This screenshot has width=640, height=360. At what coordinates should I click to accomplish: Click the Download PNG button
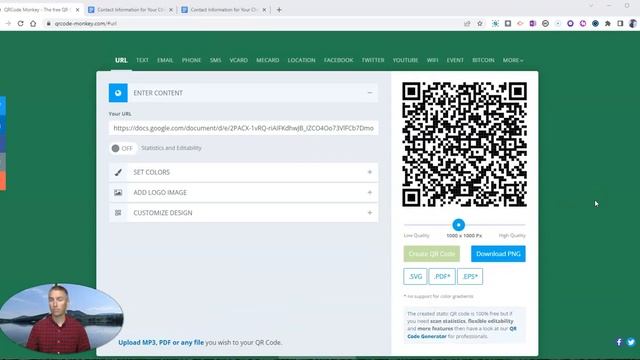point(498,254)
